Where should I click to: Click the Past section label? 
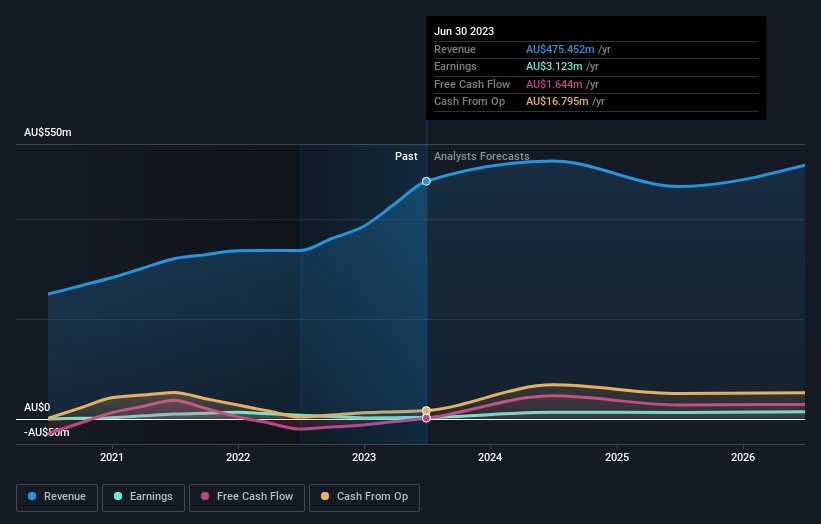click(406, 156)
